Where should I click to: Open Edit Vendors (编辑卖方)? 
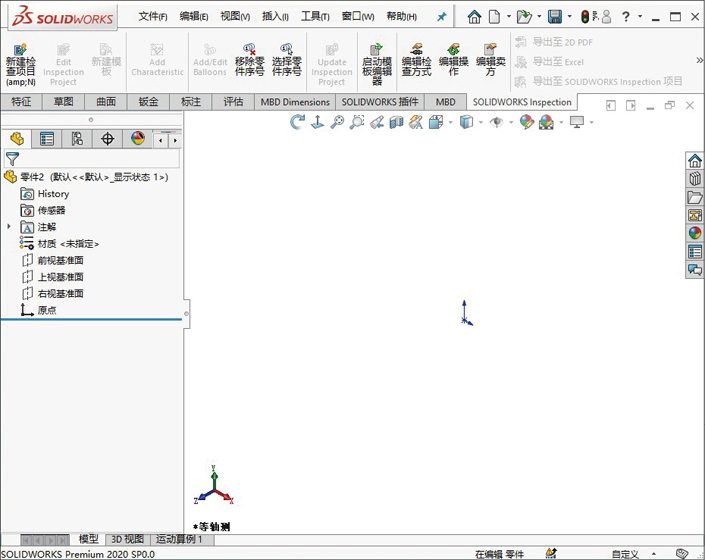pos(491,60)
